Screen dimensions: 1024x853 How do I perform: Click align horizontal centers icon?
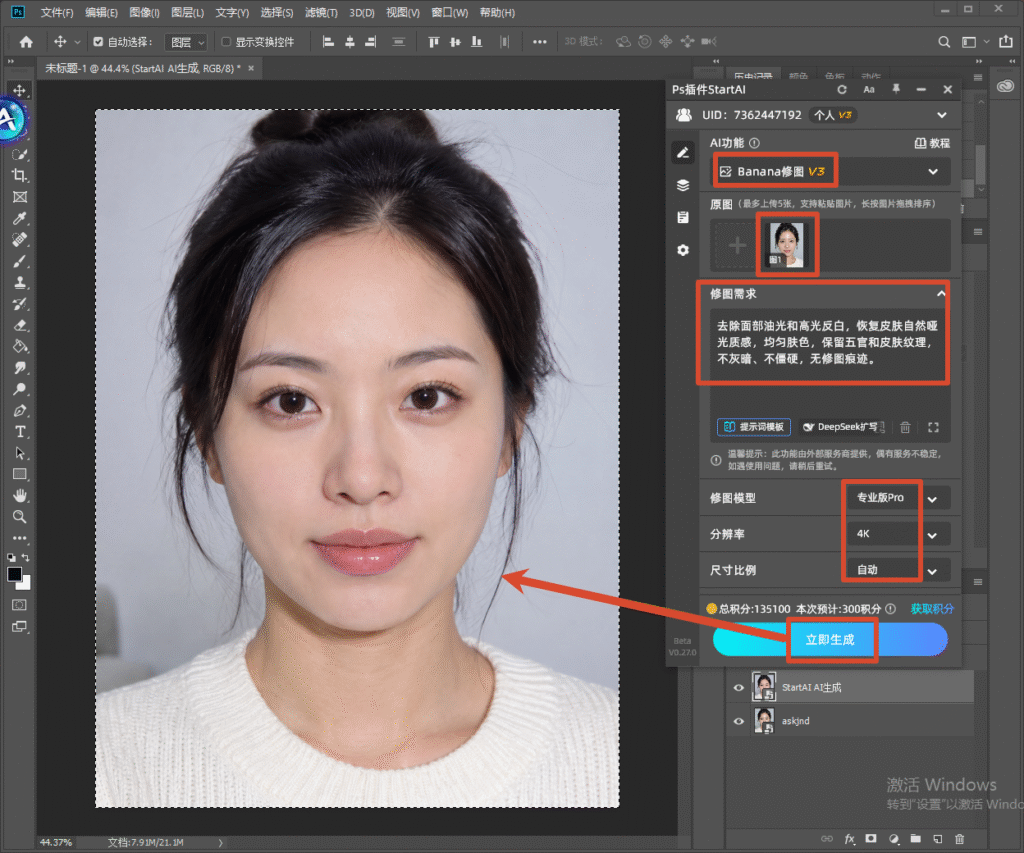(350, 42)
